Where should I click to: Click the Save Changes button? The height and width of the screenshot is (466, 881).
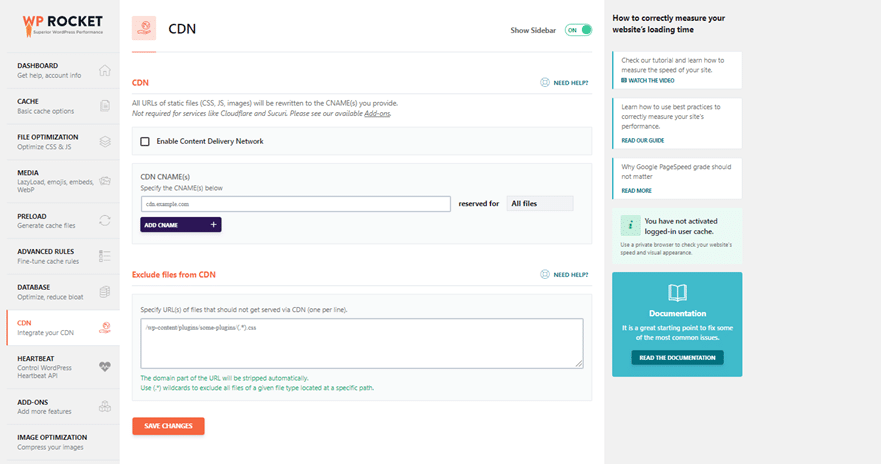coord(168,426)
